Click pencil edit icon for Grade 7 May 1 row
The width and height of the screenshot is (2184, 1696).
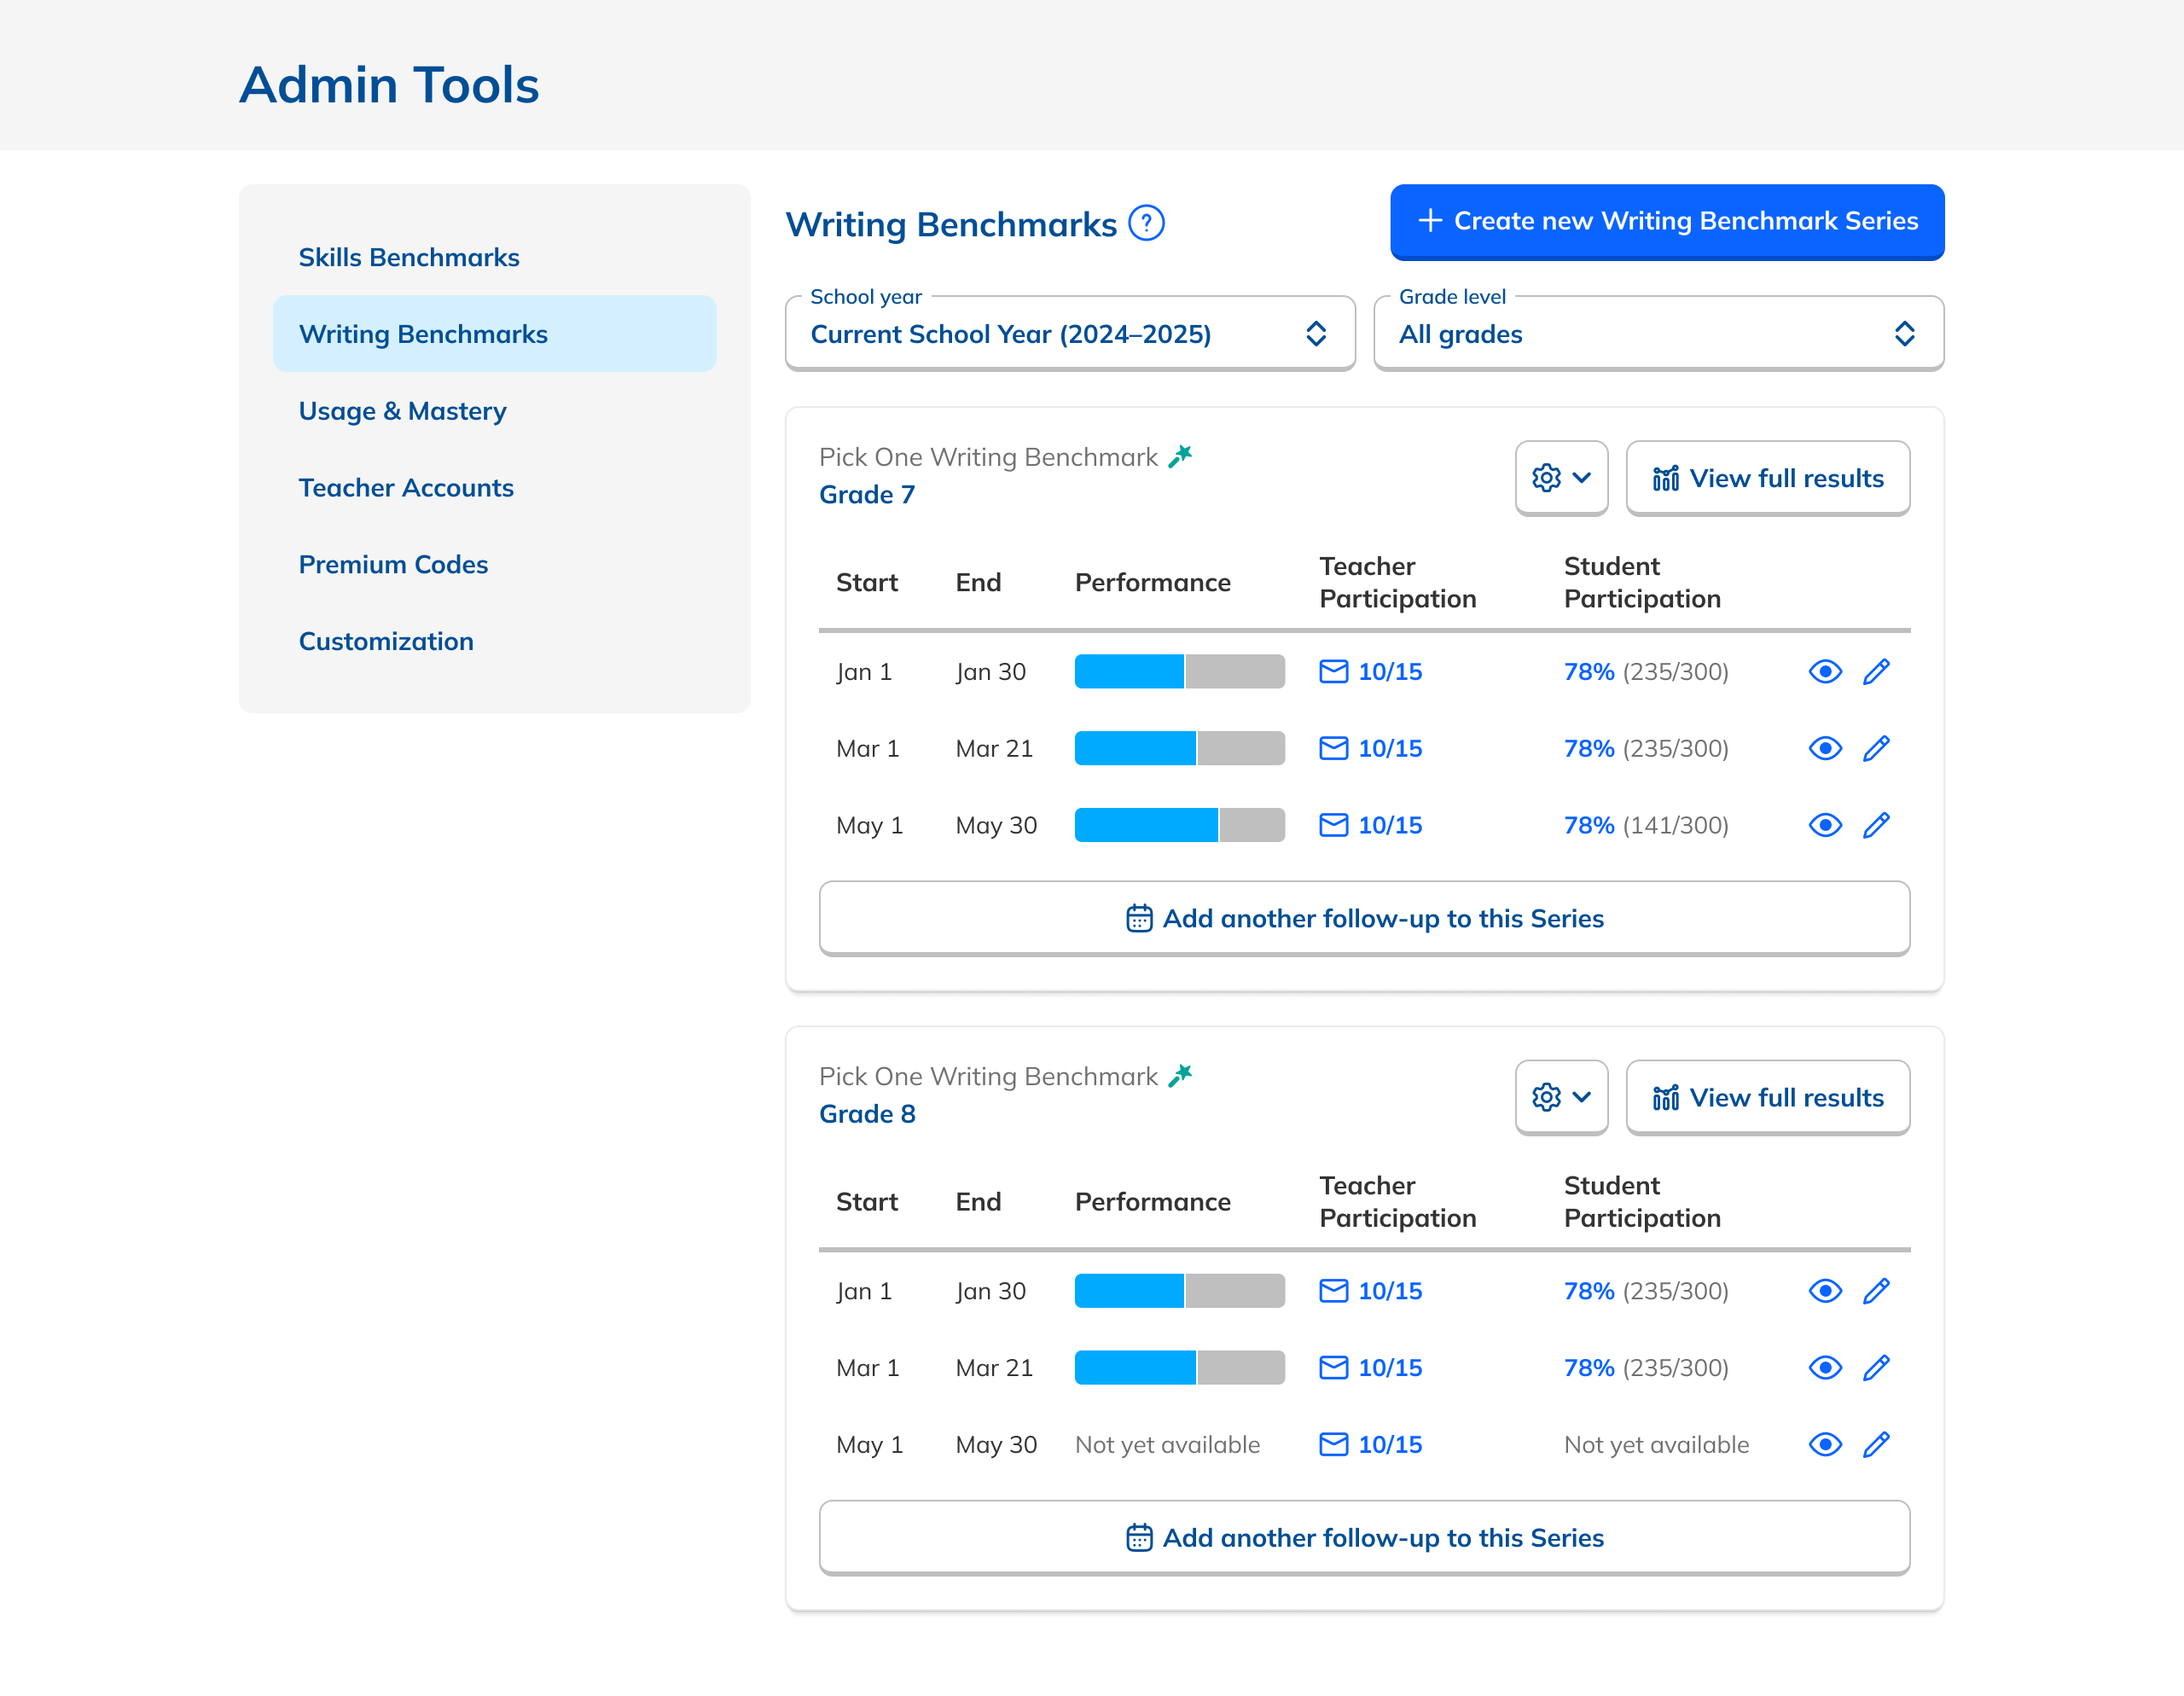1876,825
